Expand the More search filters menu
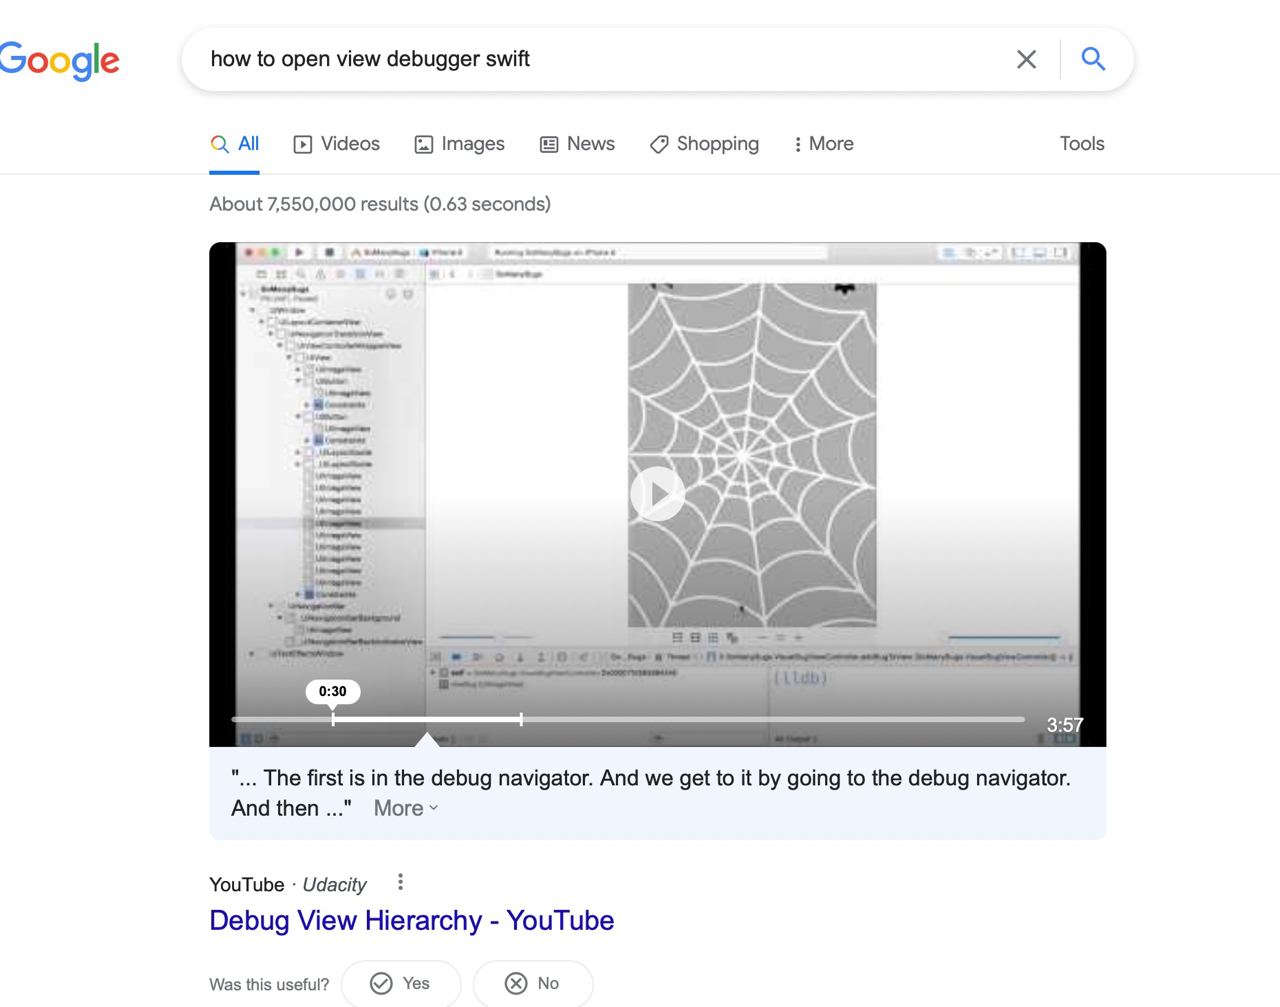This screenshot has height=1007, width=1280. [823, 144]
